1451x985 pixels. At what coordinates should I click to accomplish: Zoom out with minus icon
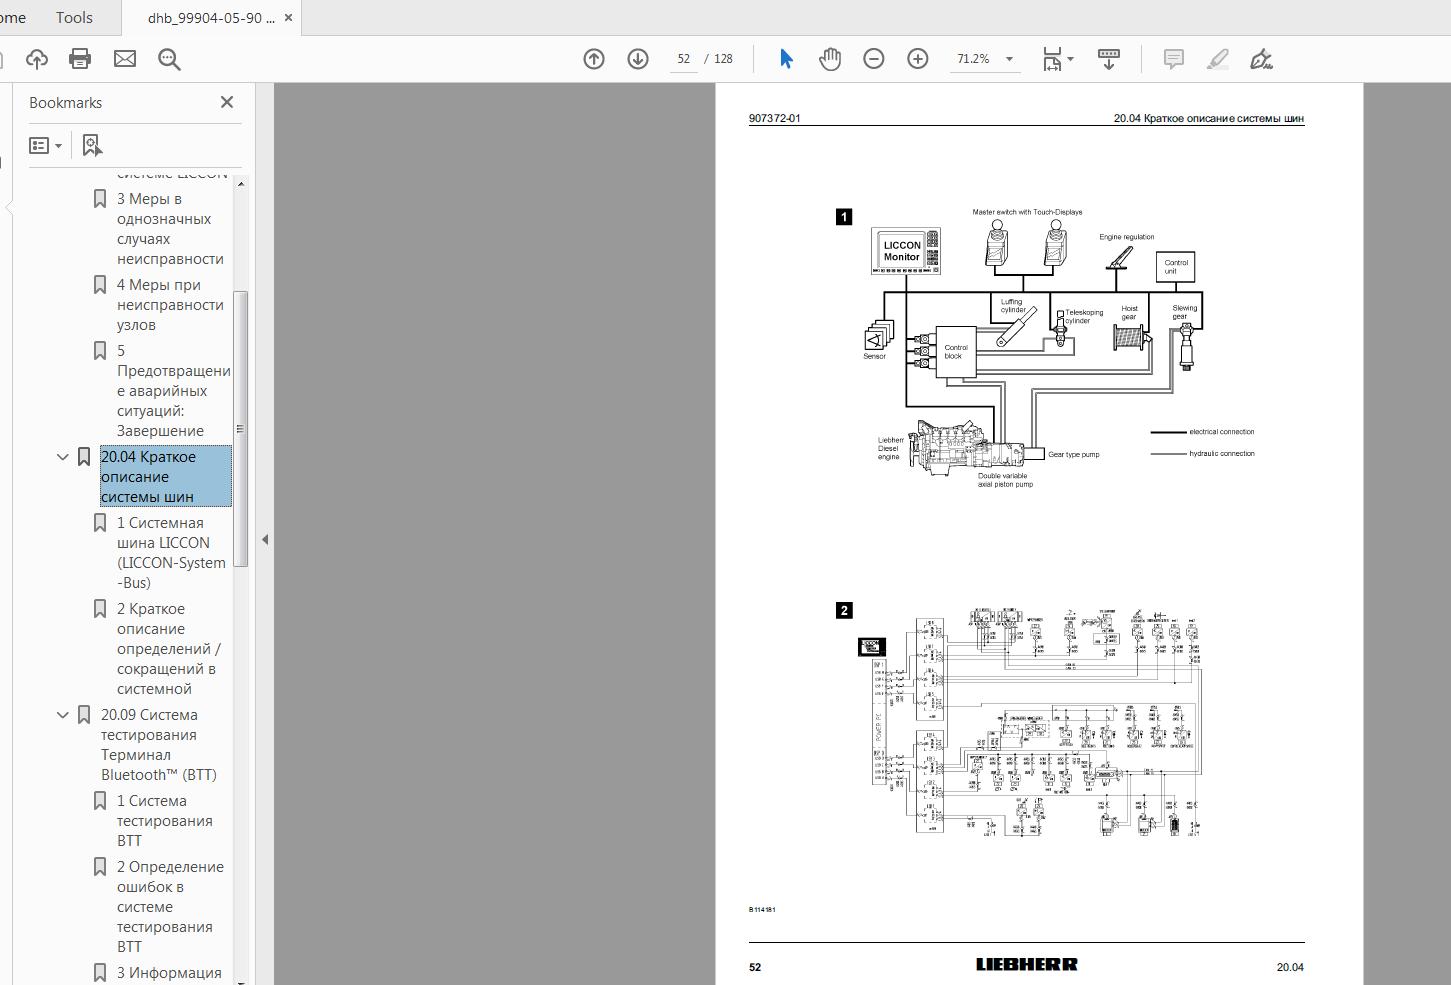click(x=874, y=59)
